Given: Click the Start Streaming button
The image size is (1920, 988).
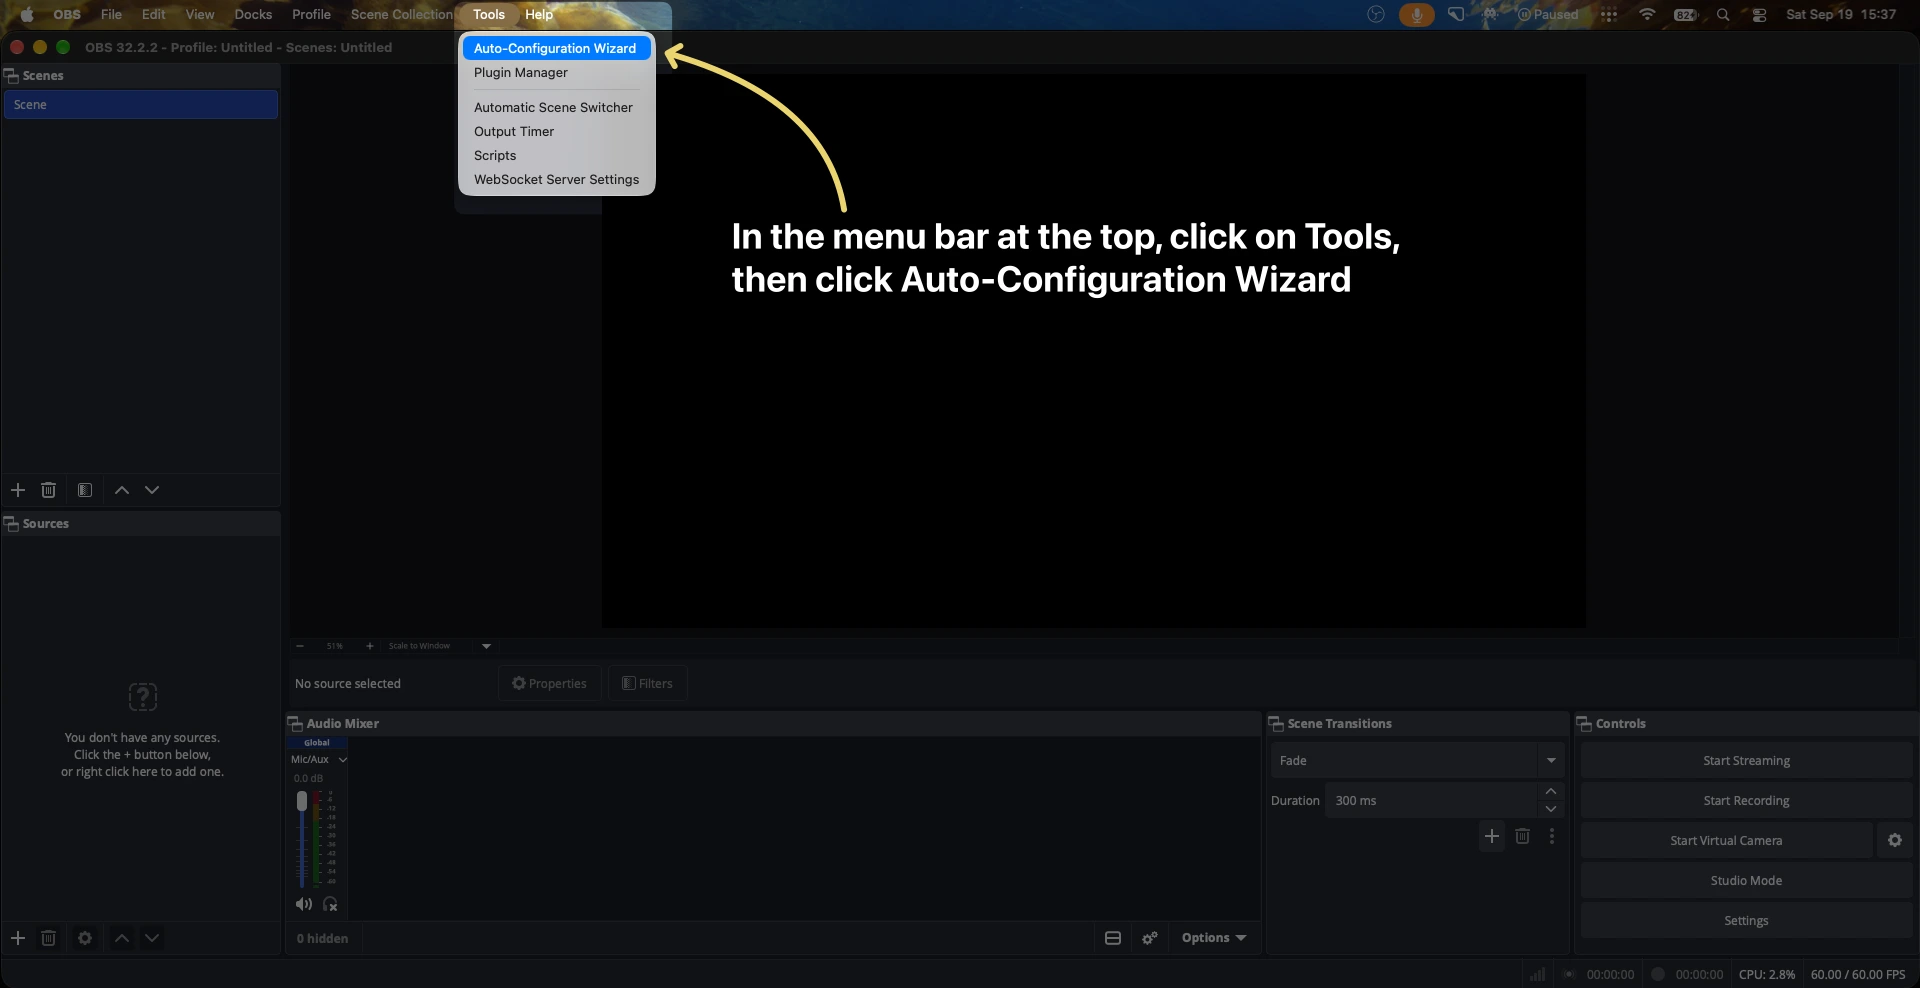Looking at the screenshot, I should [1746, 761].
